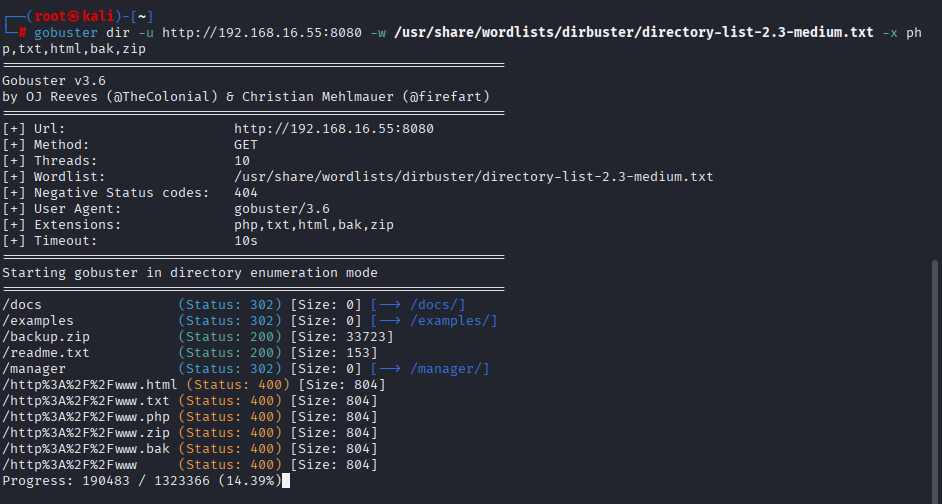The width and height of the screenshot is (942, 504).
Task: Click the Extensions value 'php,txt,html,bak,zip'
Action: [314, 225]
